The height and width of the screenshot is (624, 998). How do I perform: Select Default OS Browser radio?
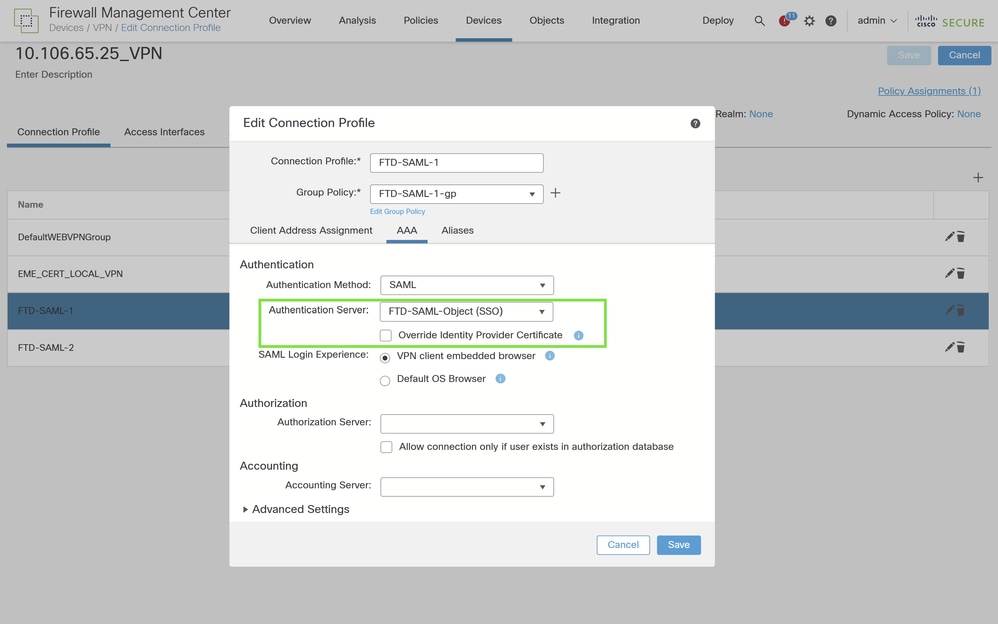tap(385, 381)
